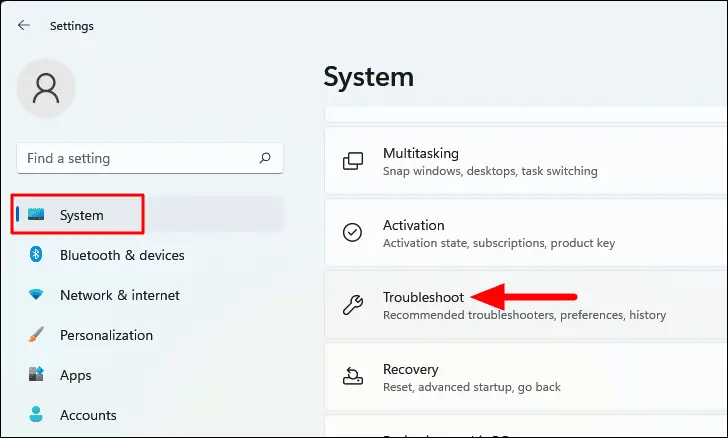Image resolution: width=728 pixels, height=438 pixels.
Task: Click the Troubleshoot wrench icon
Action: pos(353,305)
